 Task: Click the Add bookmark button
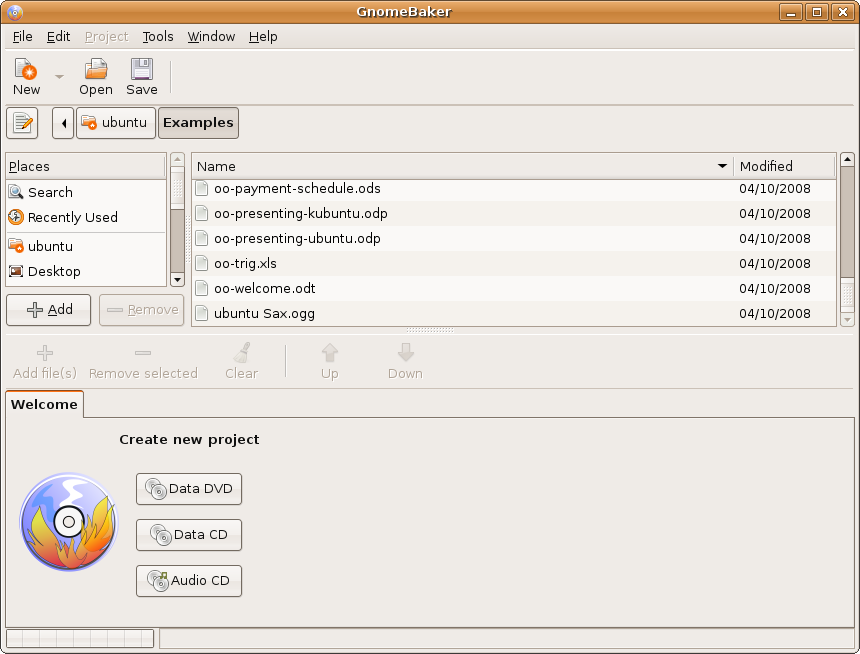pyautogui.click(x=48, y=310)
